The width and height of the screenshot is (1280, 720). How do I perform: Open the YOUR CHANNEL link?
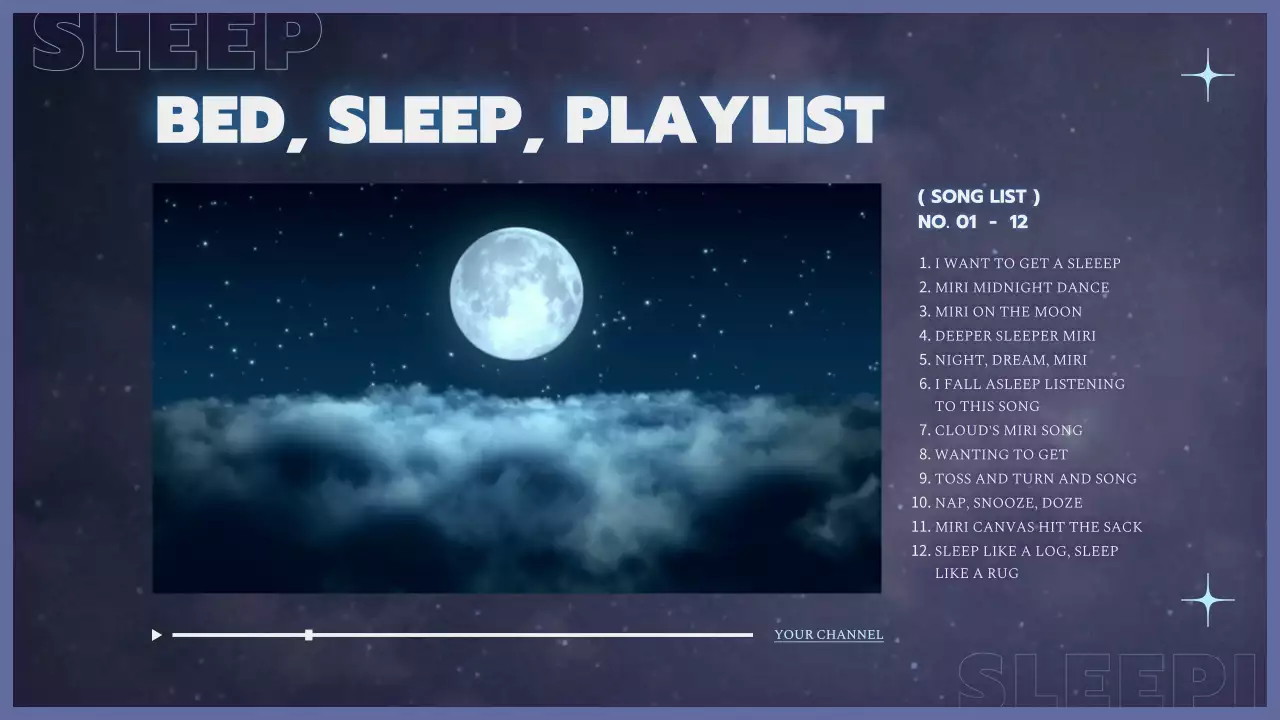tap(828, 635)
